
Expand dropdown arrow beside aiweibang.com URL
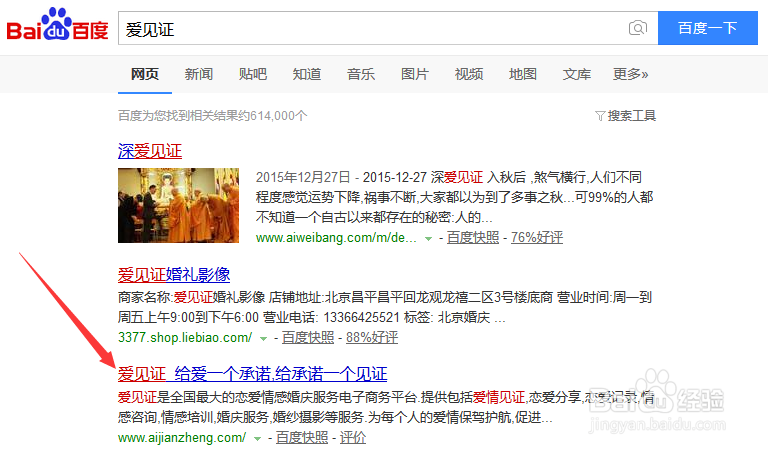(429, 239)
